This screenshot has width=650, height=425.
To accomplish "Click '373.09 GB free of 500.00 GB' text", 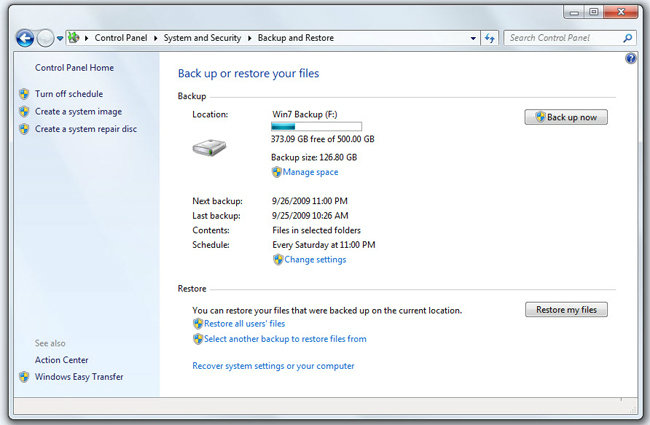I will 323,139.
